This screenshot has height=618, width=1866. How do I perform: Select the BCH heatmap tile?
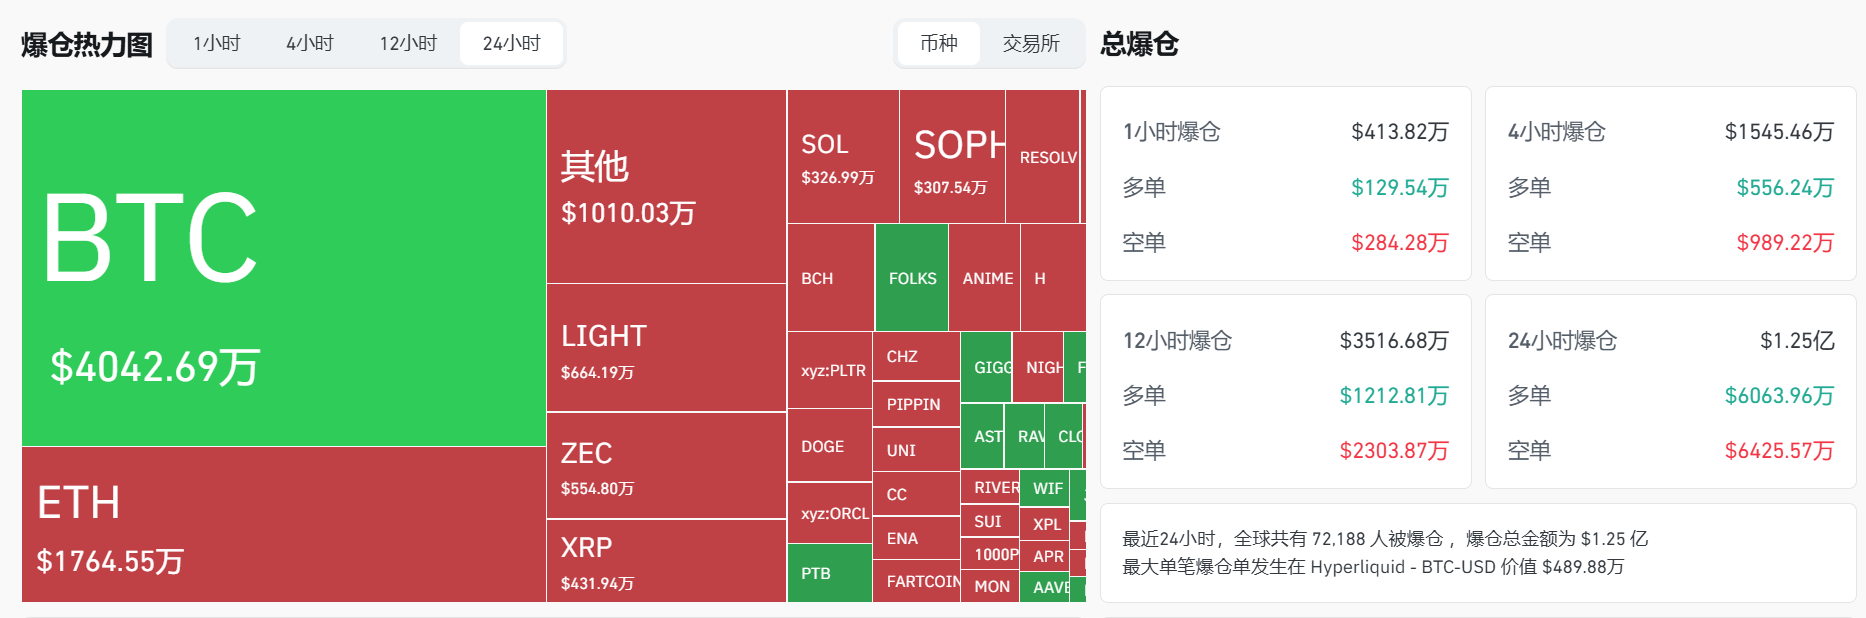pos(830,278)
